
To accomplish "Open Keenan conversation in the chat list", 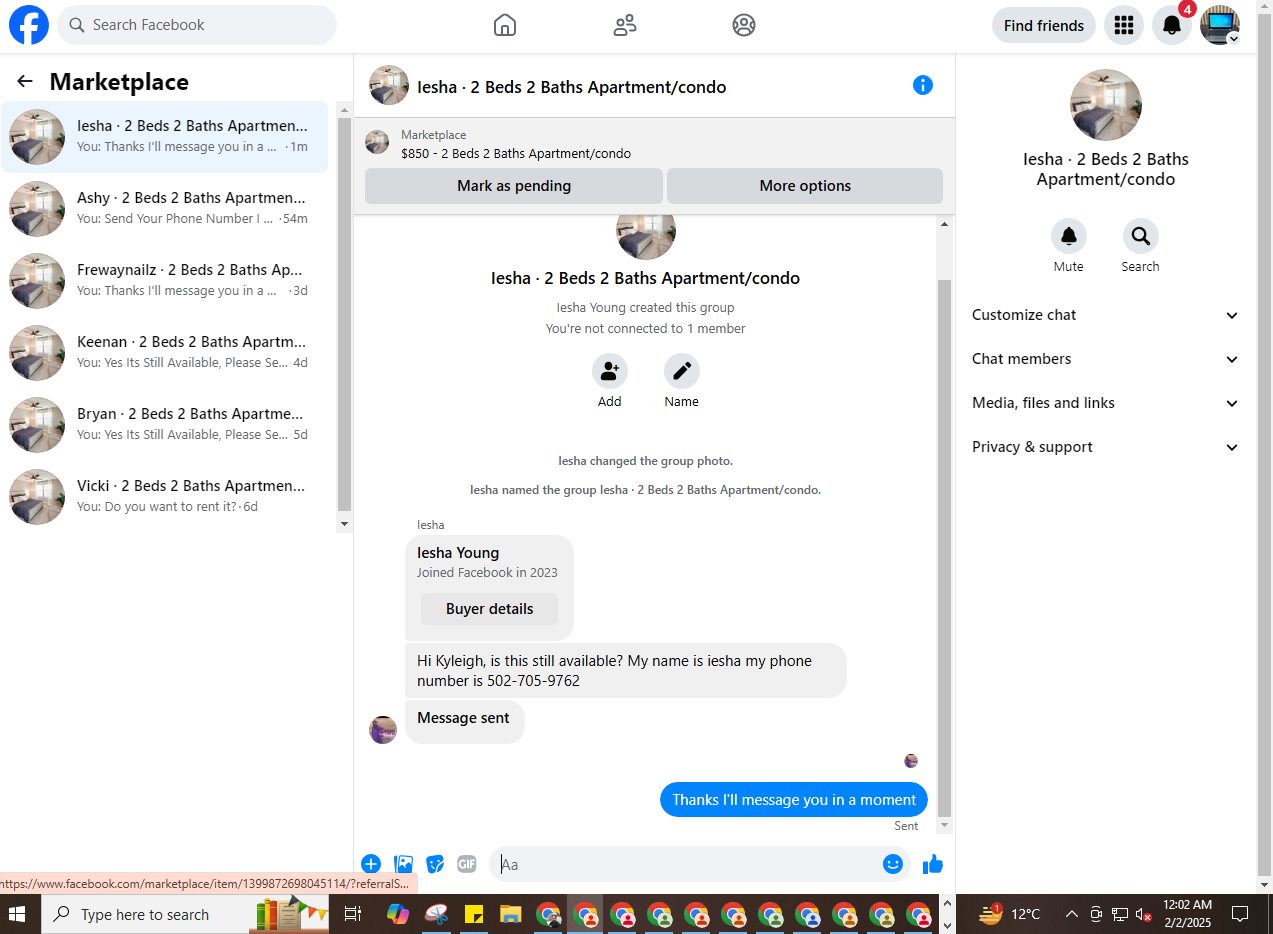I will (164, 353).
